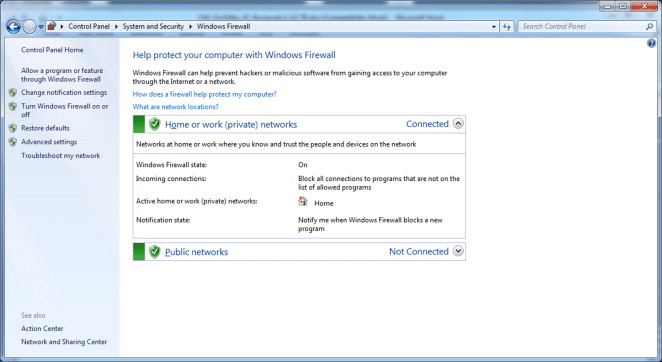This screenshot has width=662, height=362.
Task: Open the recent pages dropdown arrow
Action: coord(41,27)
